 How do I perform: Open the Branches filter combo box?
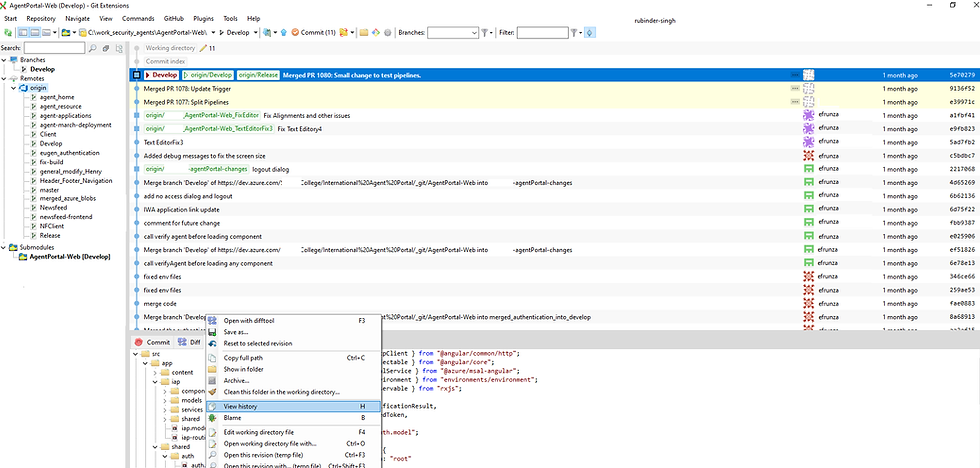452,32
